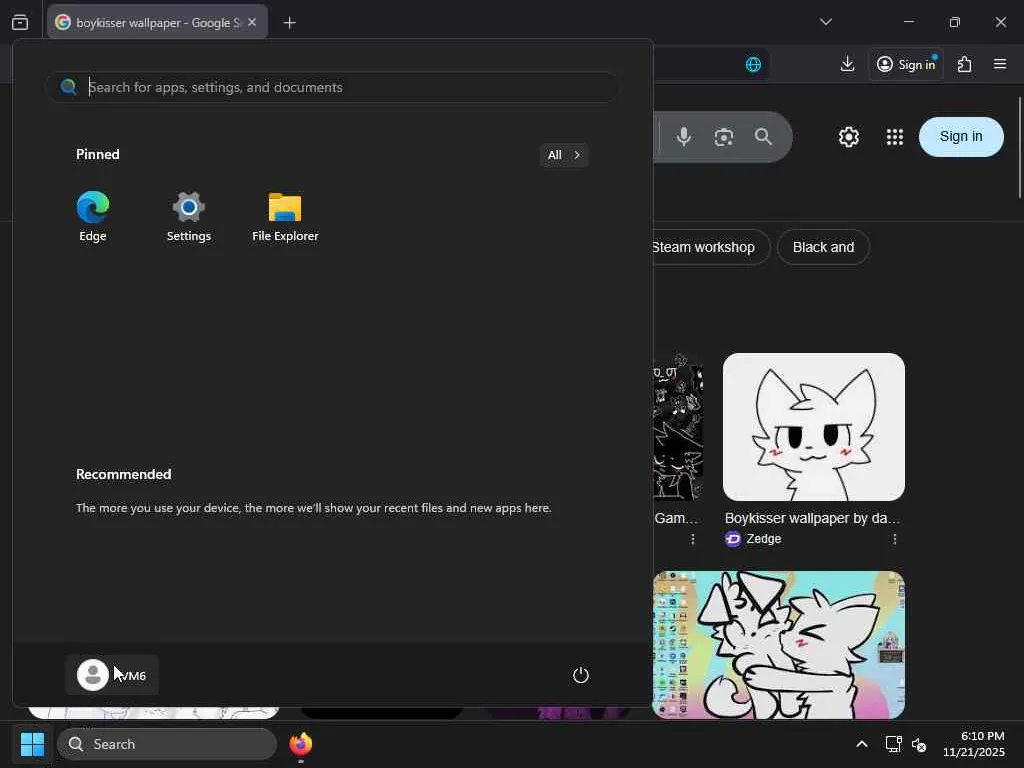Screen dimensions: 1024x768
Task: Open the Firefox extensions menu
Action: click(x=965, y=64)
